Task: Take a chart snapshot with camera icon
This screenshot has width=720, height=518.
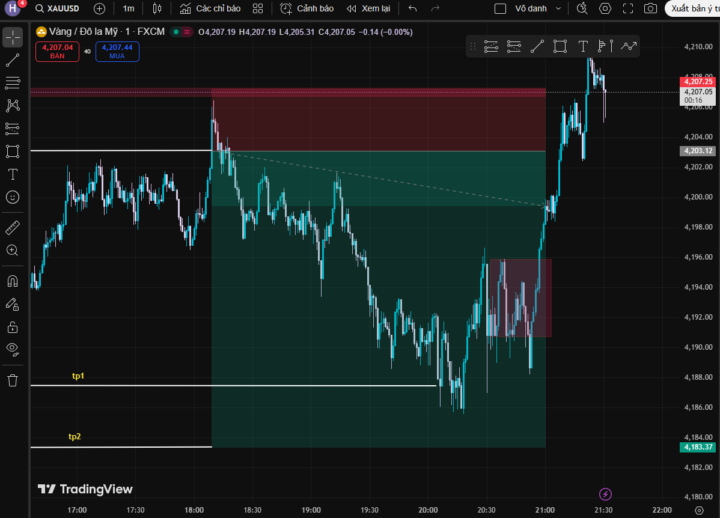Action: (650, 9)
